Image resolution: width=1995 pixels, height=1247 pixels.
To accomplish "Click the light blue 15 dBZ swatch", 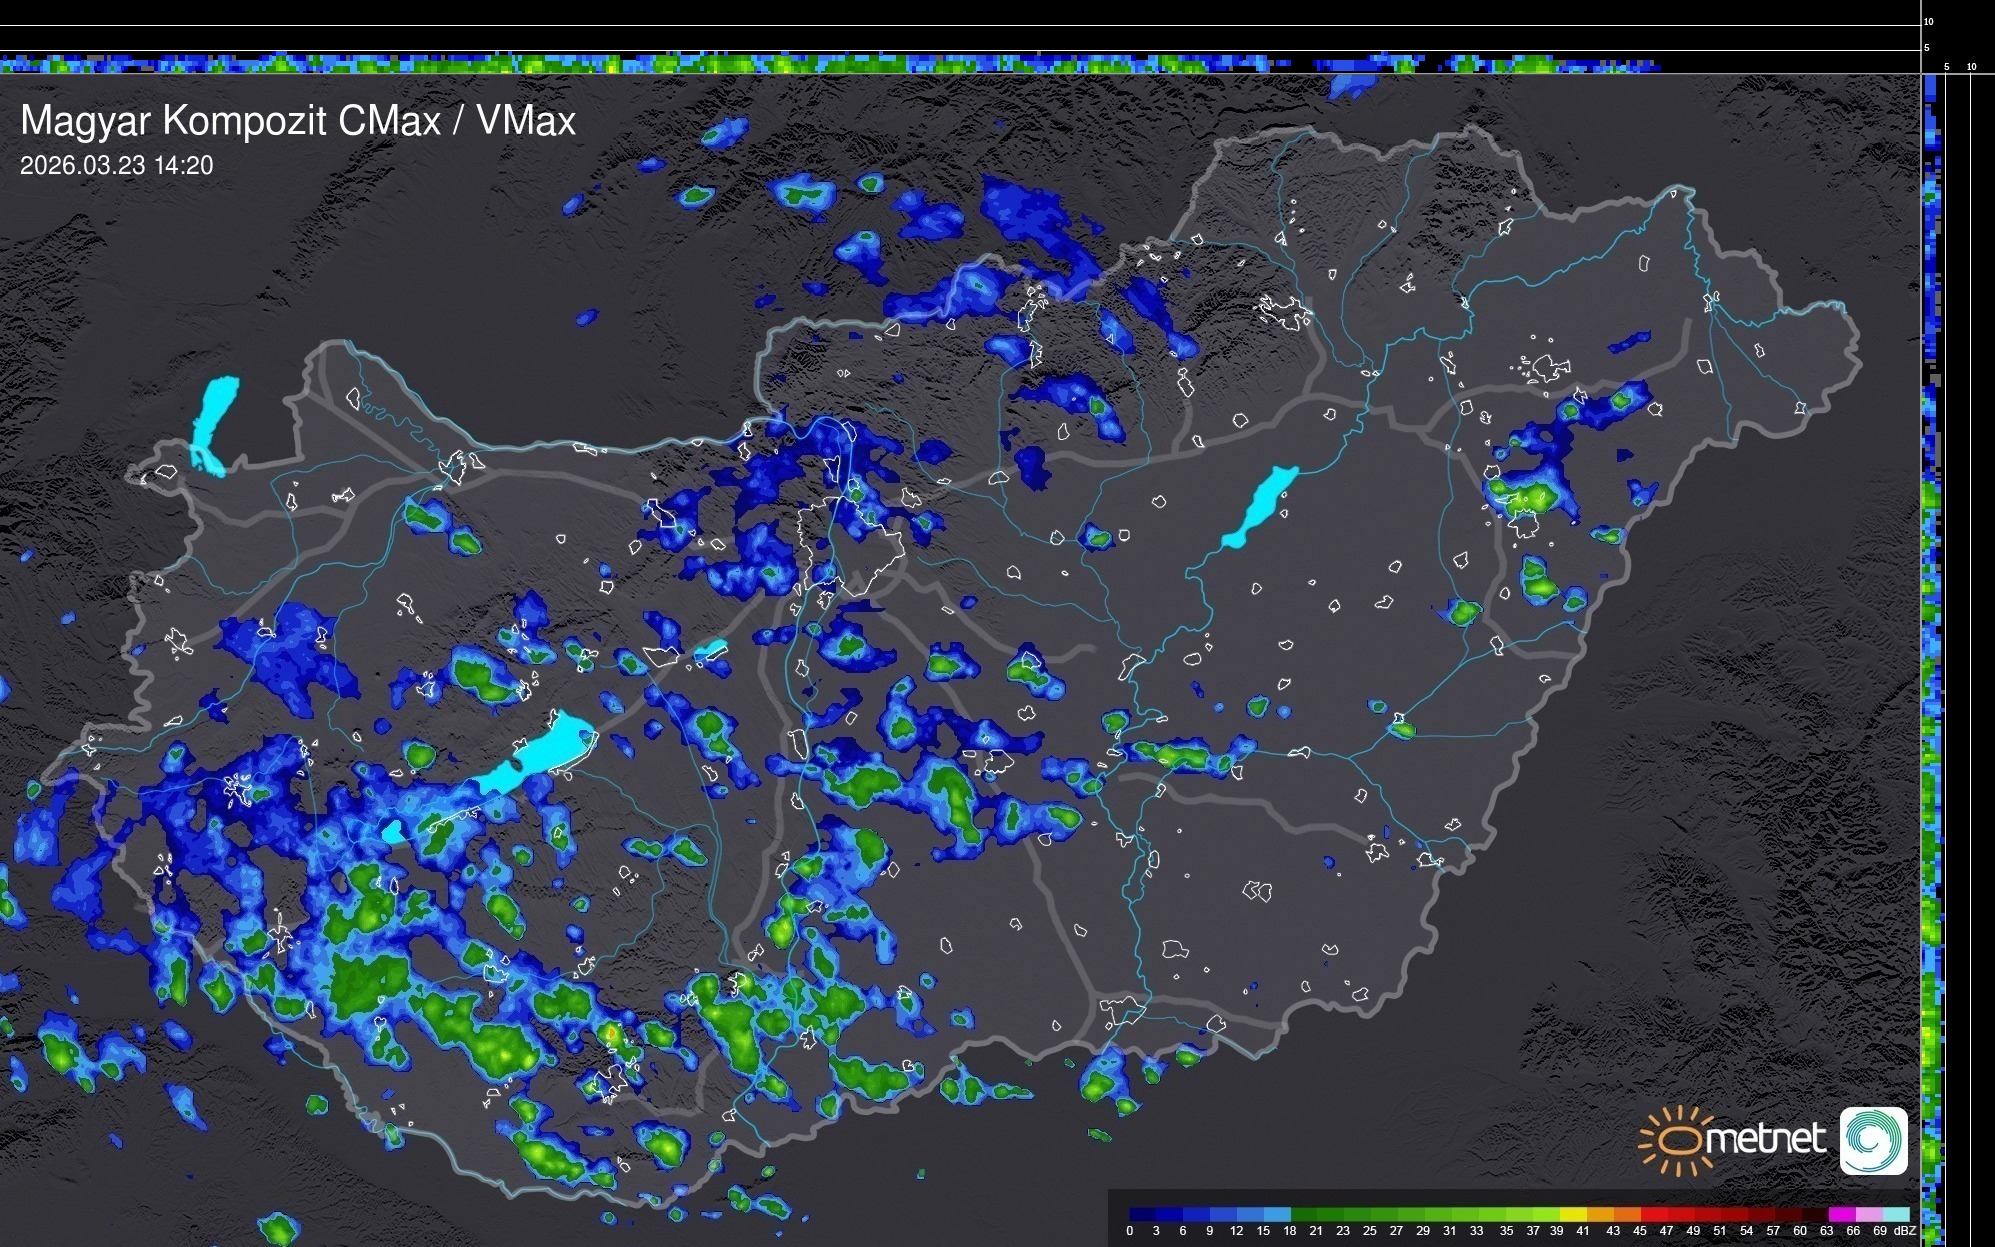I will tap(1277, 1214).
